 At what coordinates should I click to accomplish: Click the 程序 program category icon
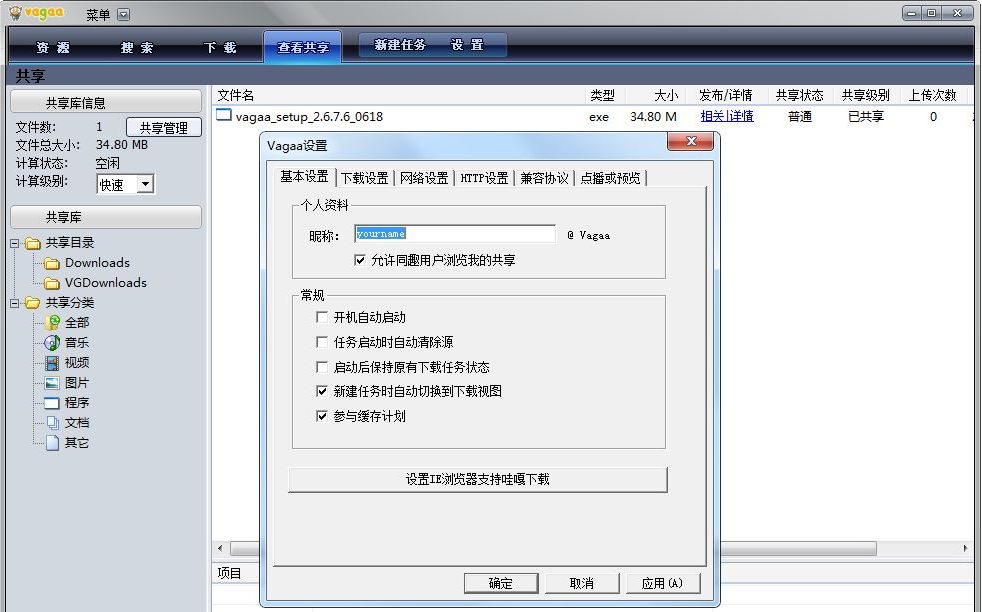click(52, 403)
